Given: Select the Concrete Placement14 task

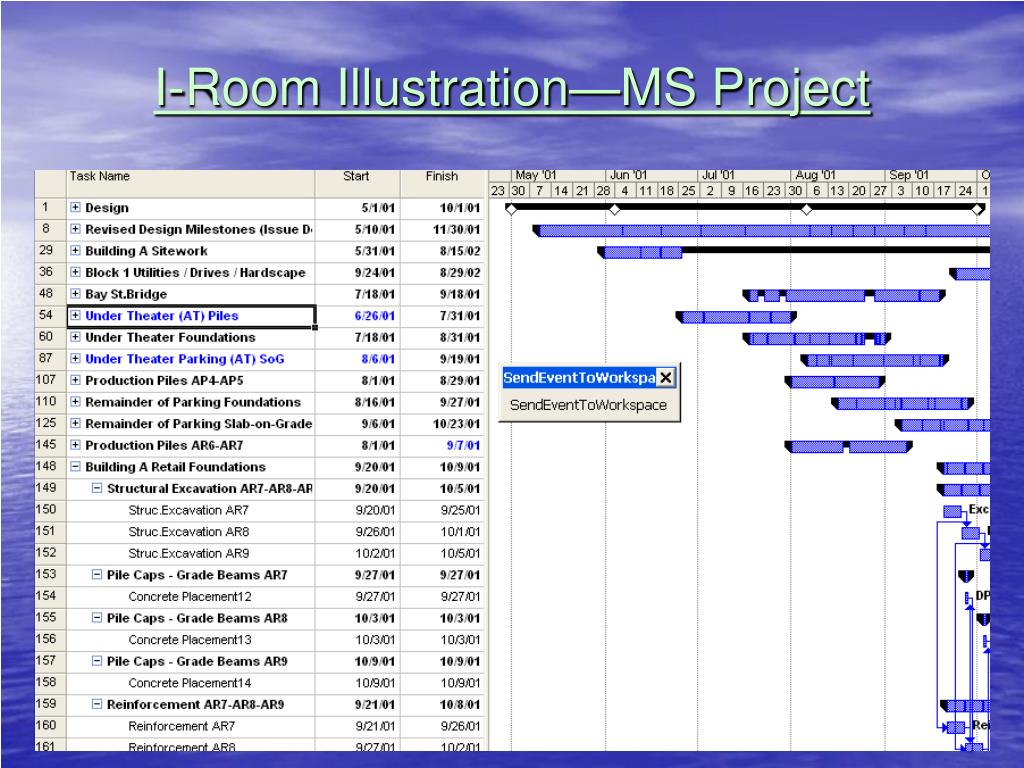Looking at the screenshot, I should (189, 682).
